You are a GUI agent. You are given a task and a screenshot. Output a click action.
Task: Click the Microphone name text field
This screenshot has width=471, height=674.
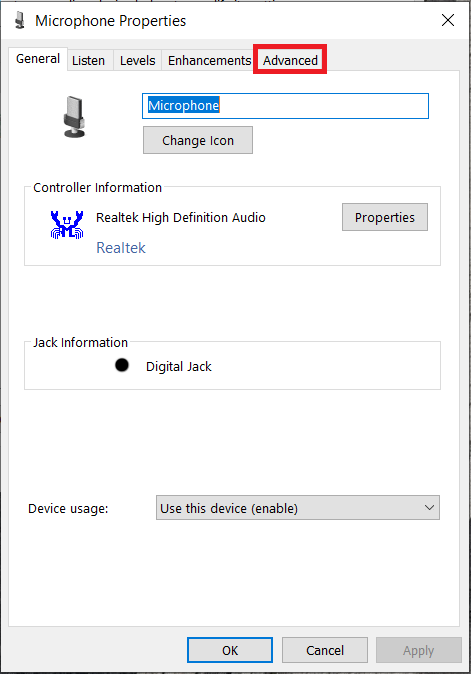tap(285, 106)
